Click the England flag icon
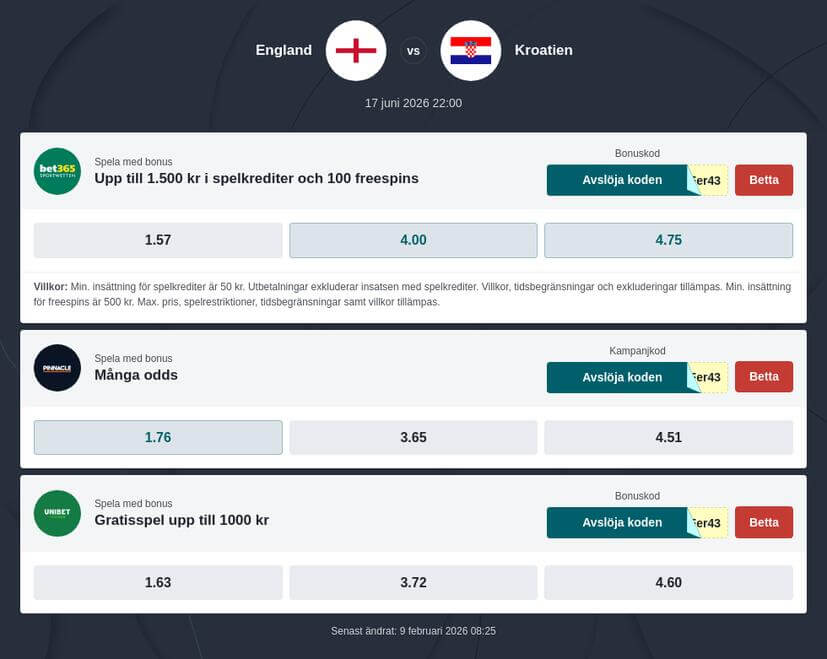 click(x=355, y=50)
